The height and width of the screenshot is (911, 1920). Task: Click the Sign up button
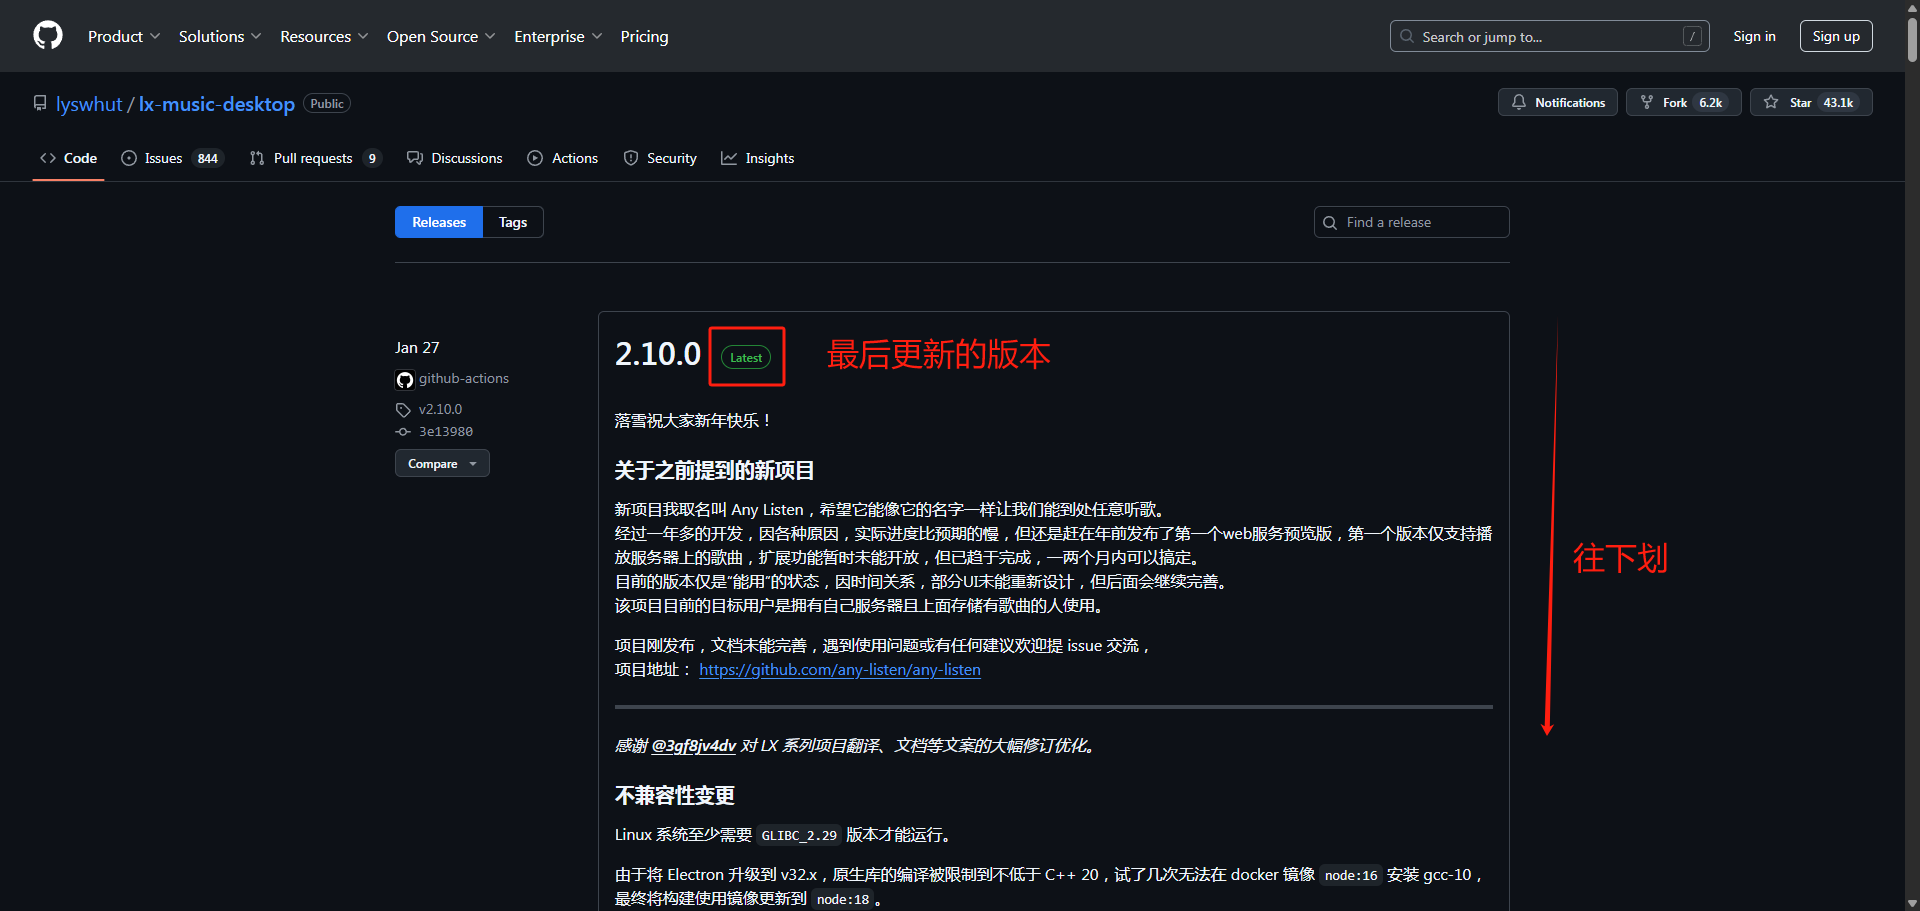coord(1835,37)
